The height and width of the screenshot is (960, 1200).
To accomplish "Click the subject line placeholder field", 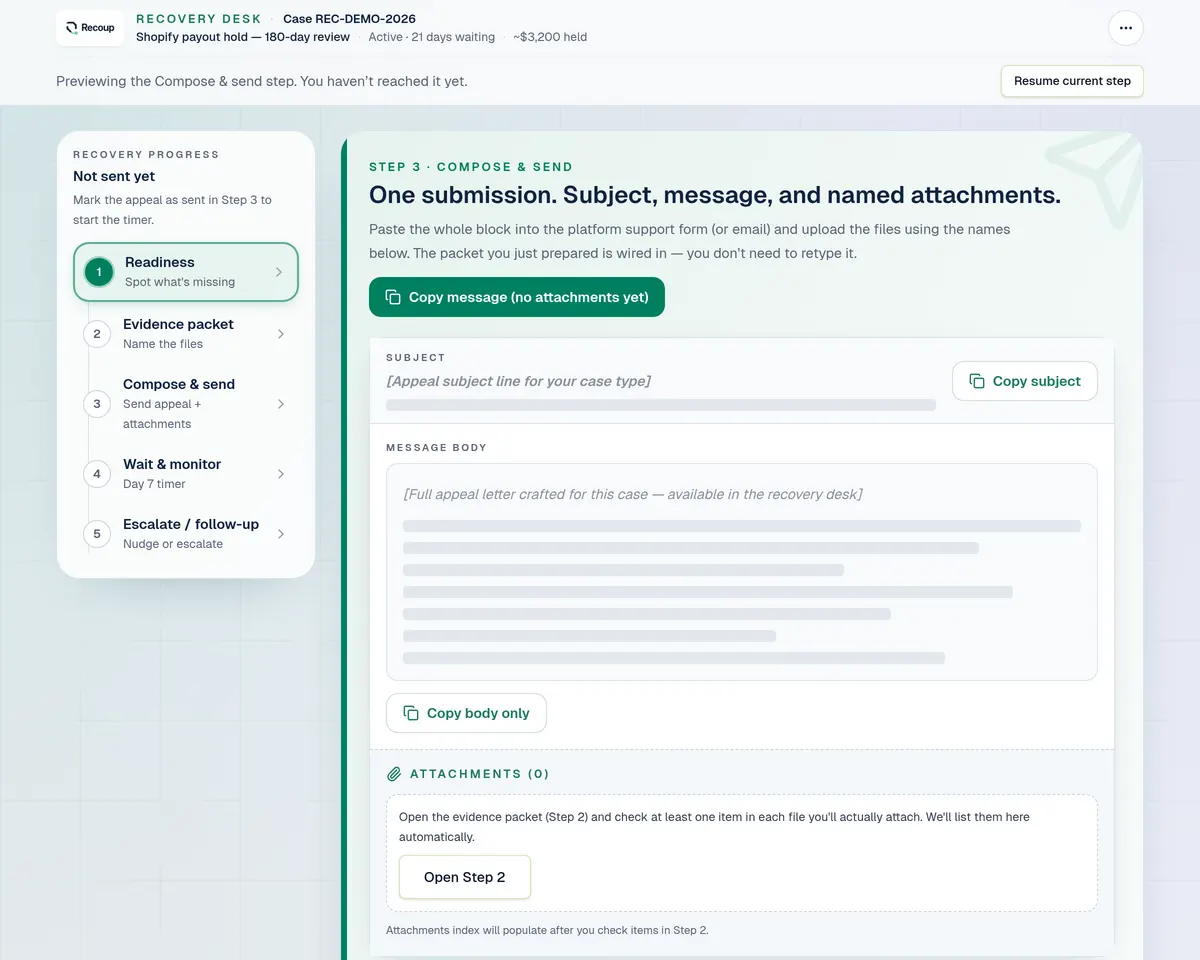I will [518, 381].
